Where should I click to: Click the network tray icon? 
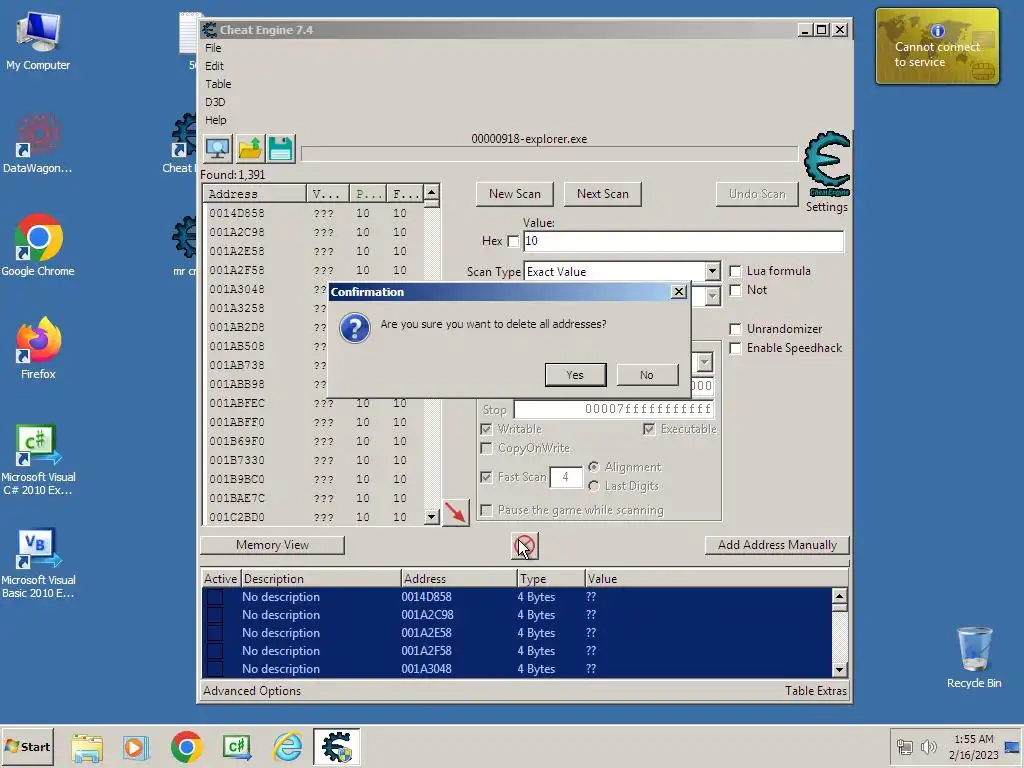904,746
